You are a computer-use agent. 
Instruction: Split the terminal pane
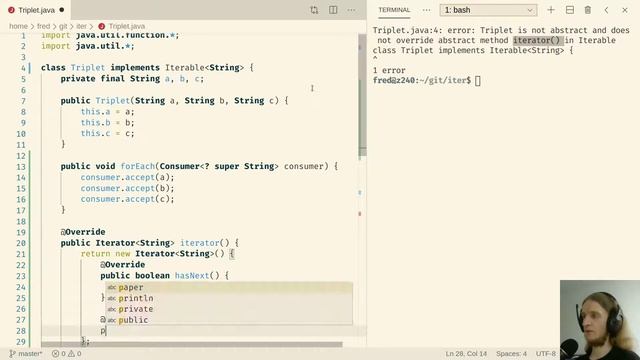pos(570,10)
